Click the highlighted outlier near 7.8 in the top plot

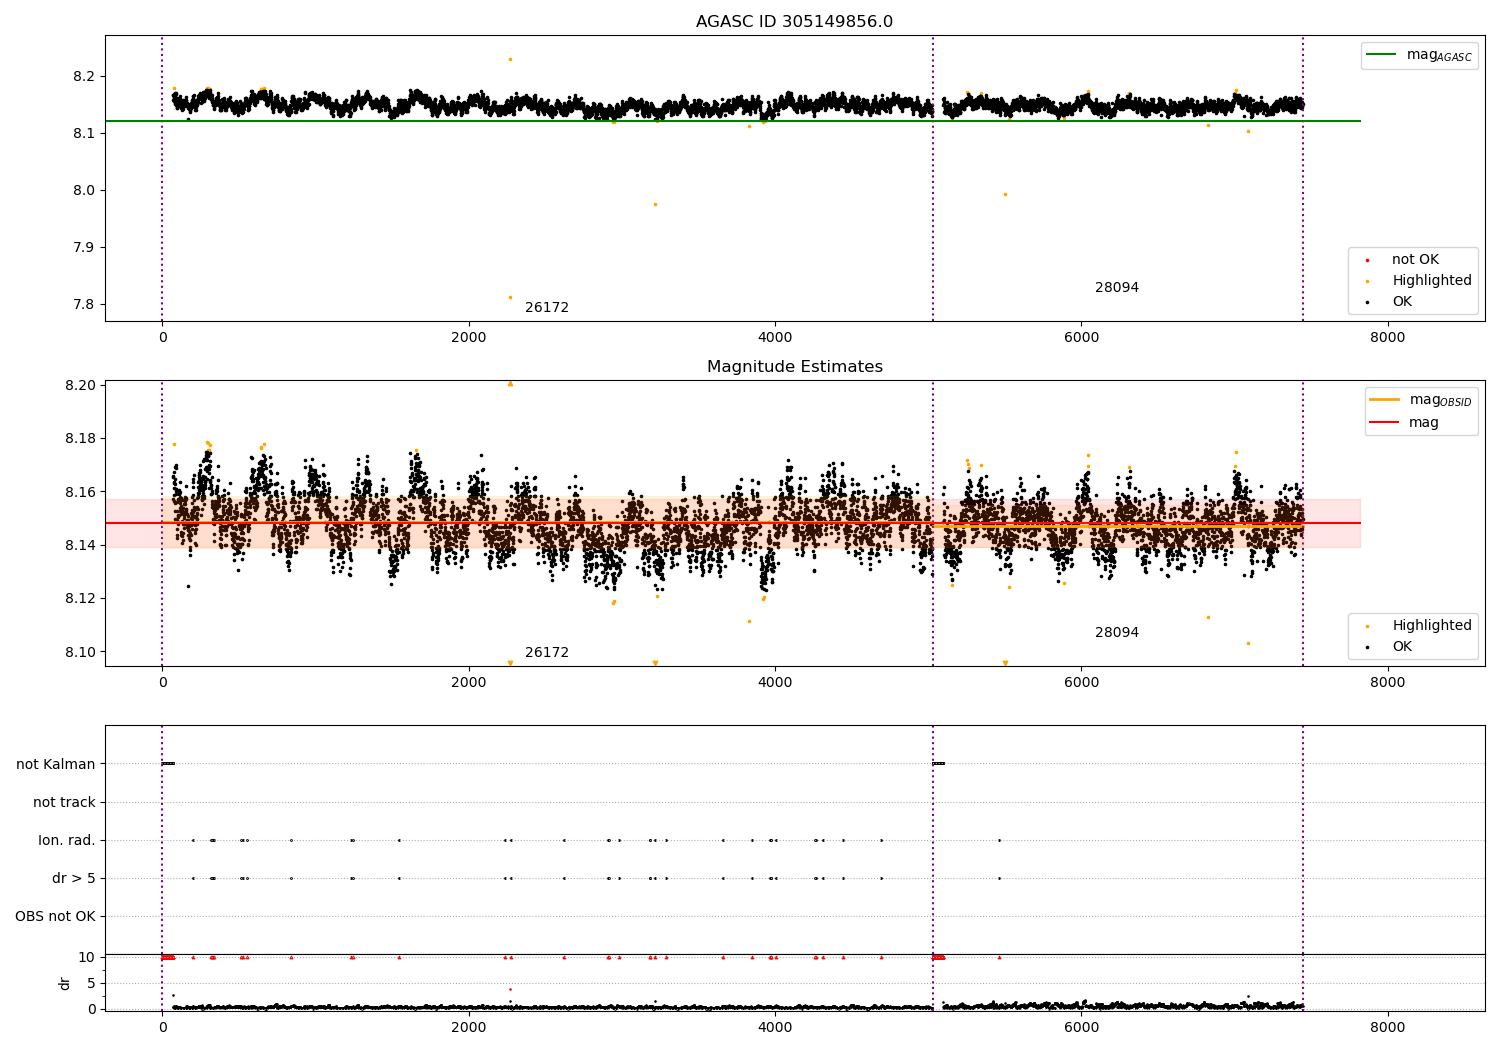coord(510,297)
